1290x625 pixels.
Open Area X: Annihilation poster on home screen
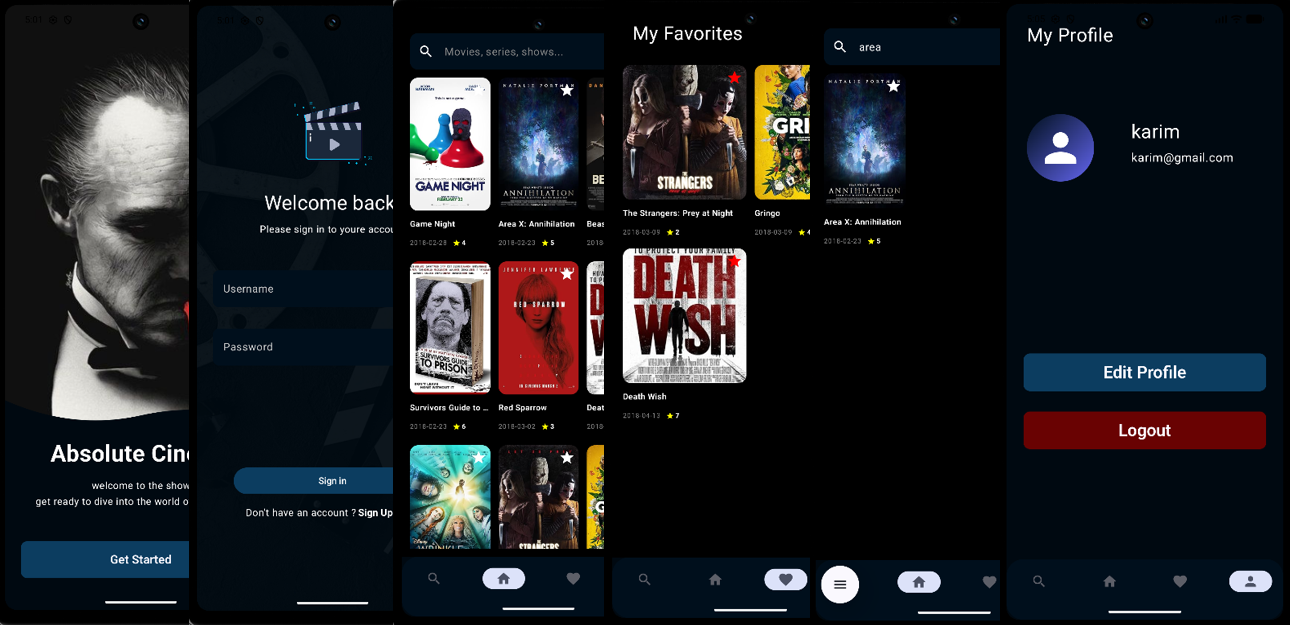click(538, 144)
